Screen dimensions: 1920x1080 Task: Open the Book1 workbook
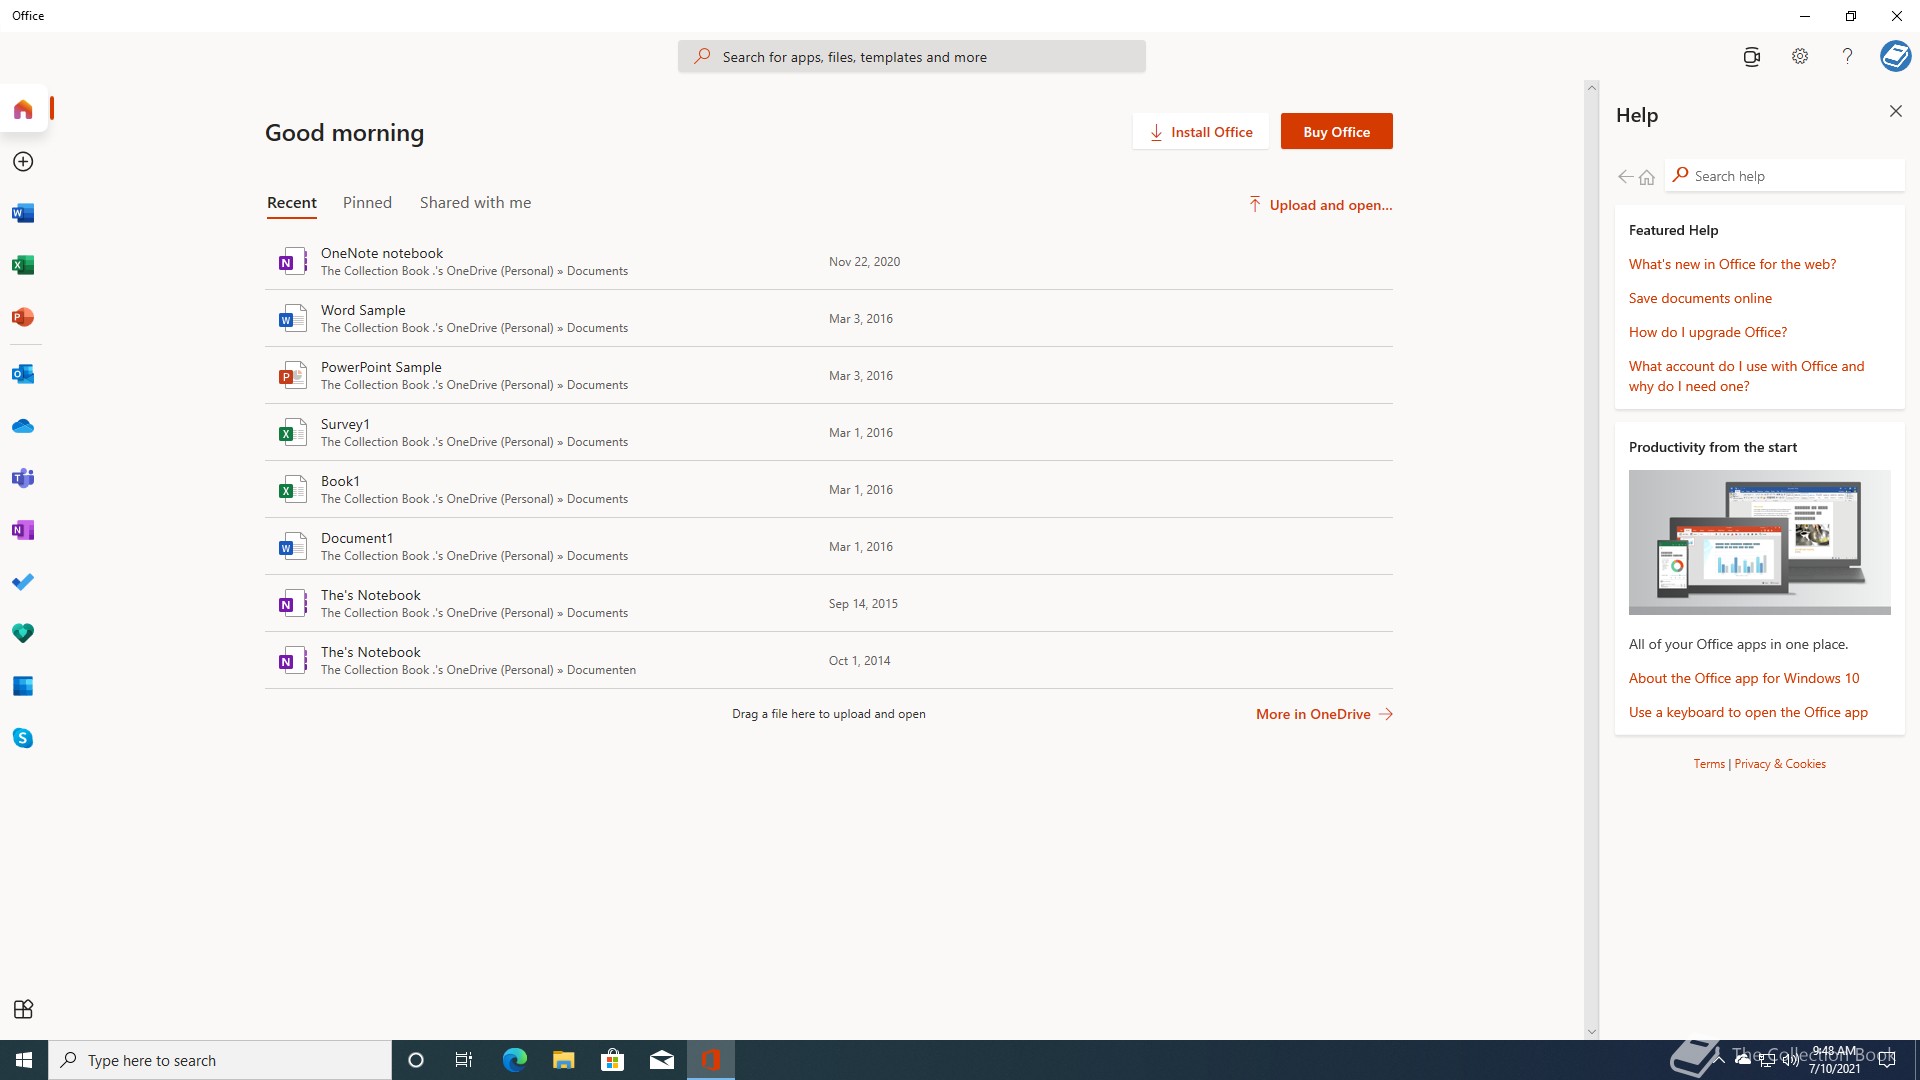pyautogui.click(x=828, y=490)
